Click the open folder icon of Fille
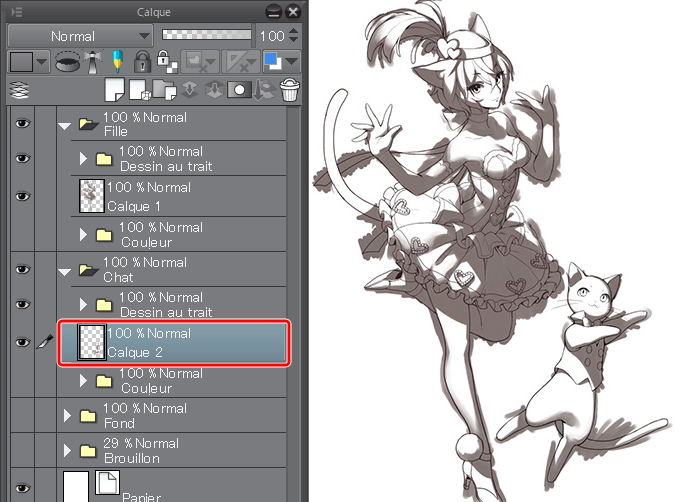This screenshot has width=696, height=502. pos(88,124)
